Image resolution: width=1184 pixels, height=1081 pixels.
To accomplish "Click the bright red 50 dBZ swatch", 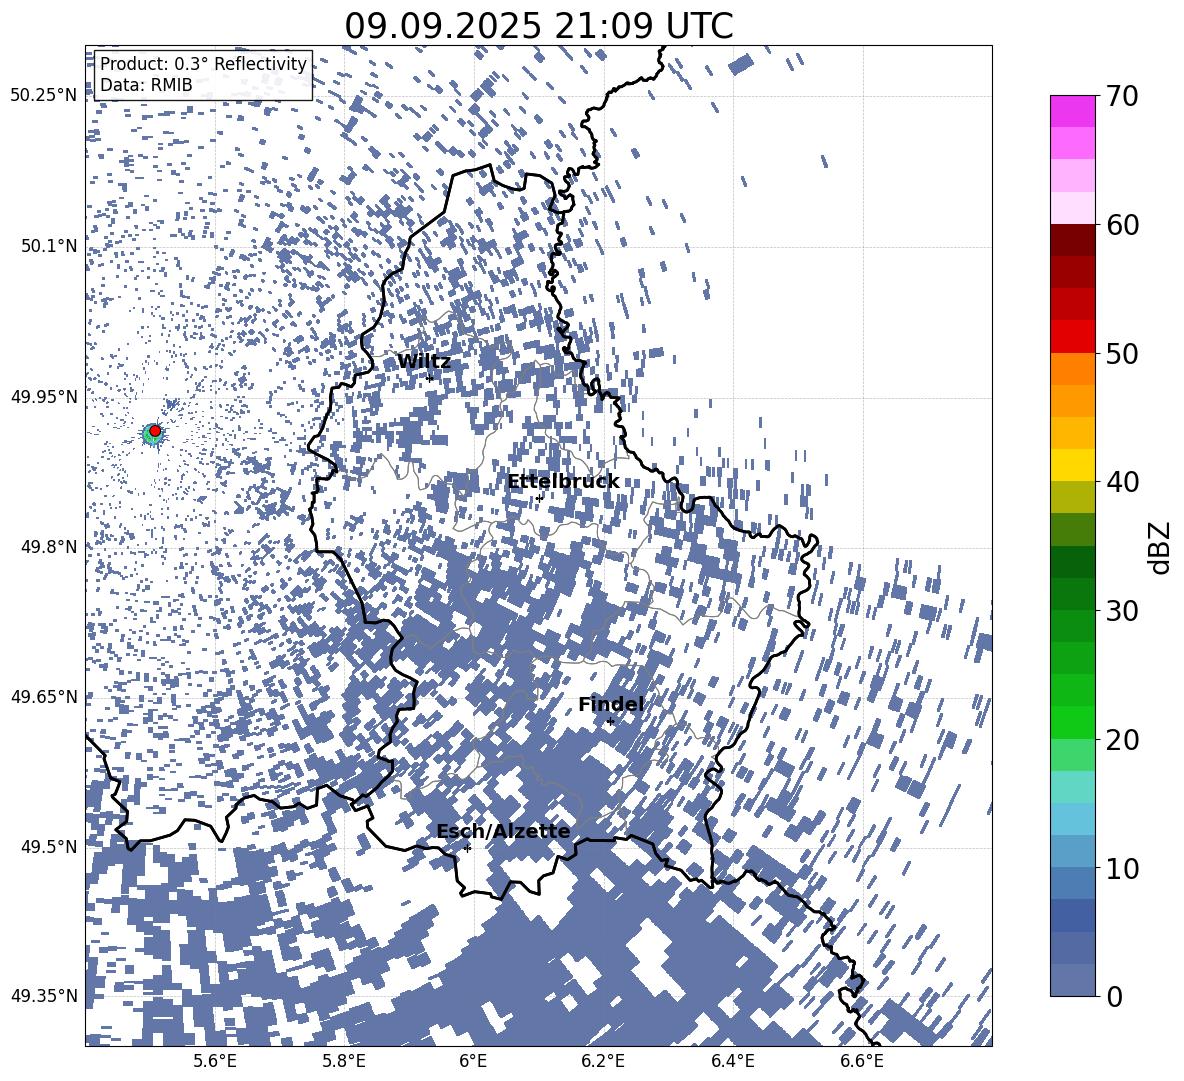I will (x=1072, y=337).
